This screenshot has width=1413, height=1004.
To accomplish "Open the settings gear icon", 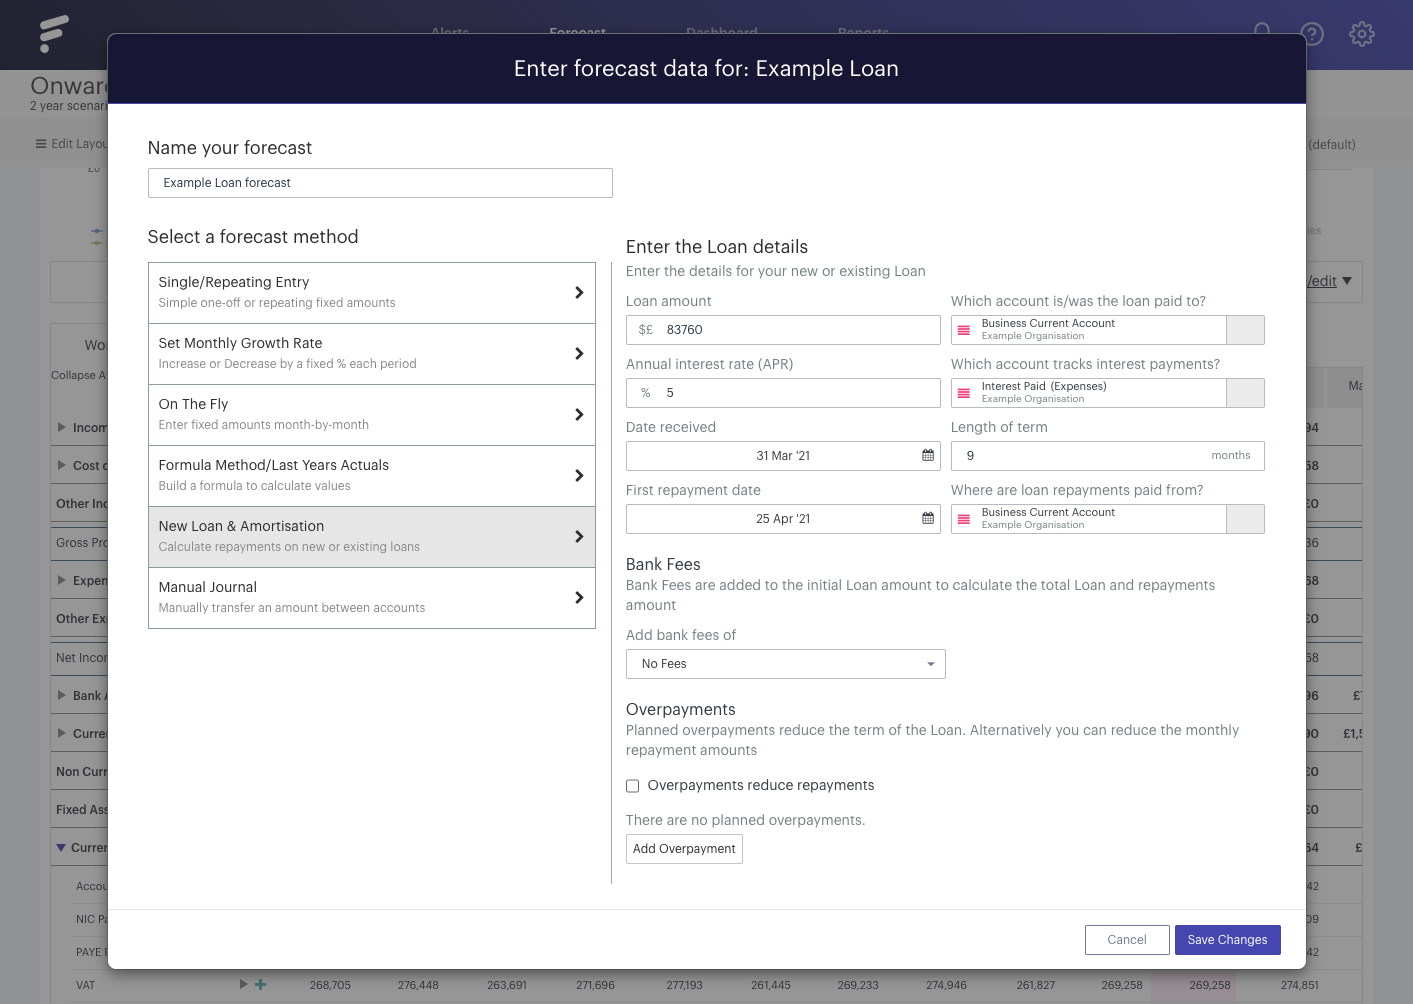I will click(x=1362, y=34).
